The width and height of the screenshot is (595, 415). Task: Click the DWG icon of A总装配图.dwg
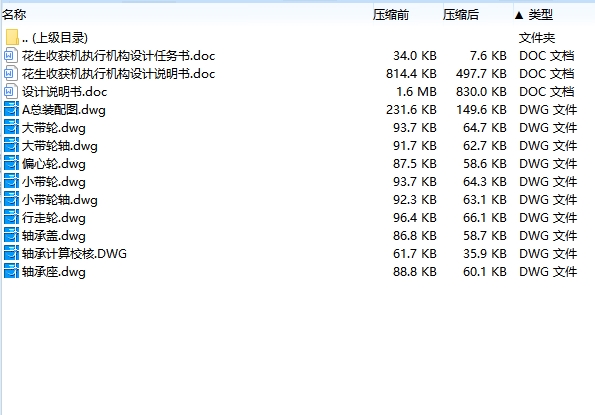(x=11, y=110)
